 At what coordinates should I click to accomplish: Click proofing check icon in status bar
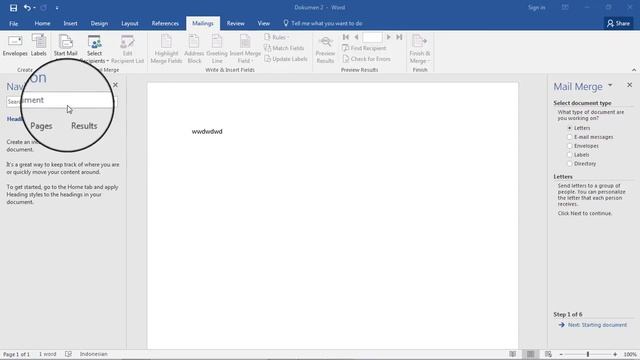point(69,354)
